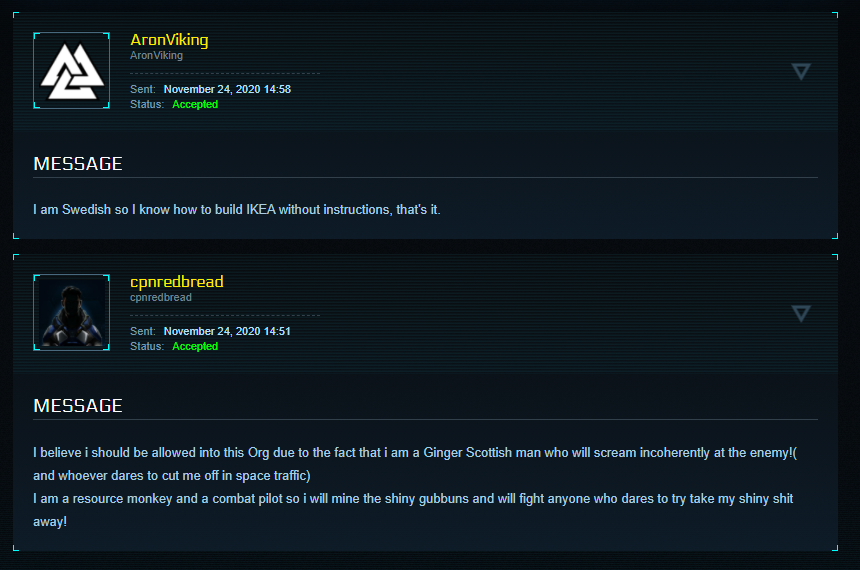The width and height of the screenshot is (860, 570).
Task: Click the yellow AronViking display name
Action: [x=169, y=40]
